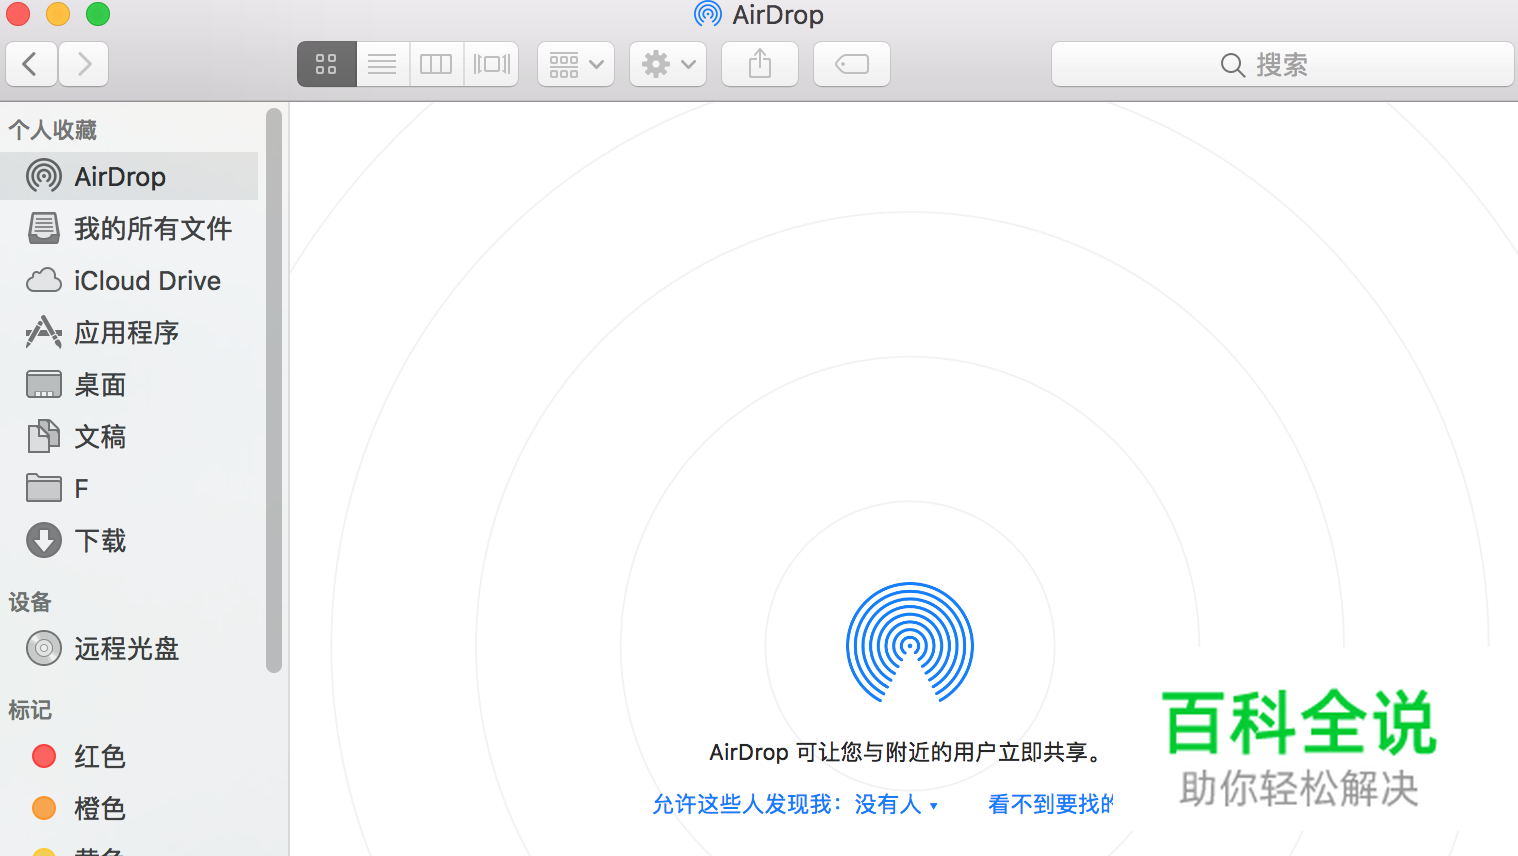Click the sidebar scrollbar

pyautogui.click(x=274, y=391)
